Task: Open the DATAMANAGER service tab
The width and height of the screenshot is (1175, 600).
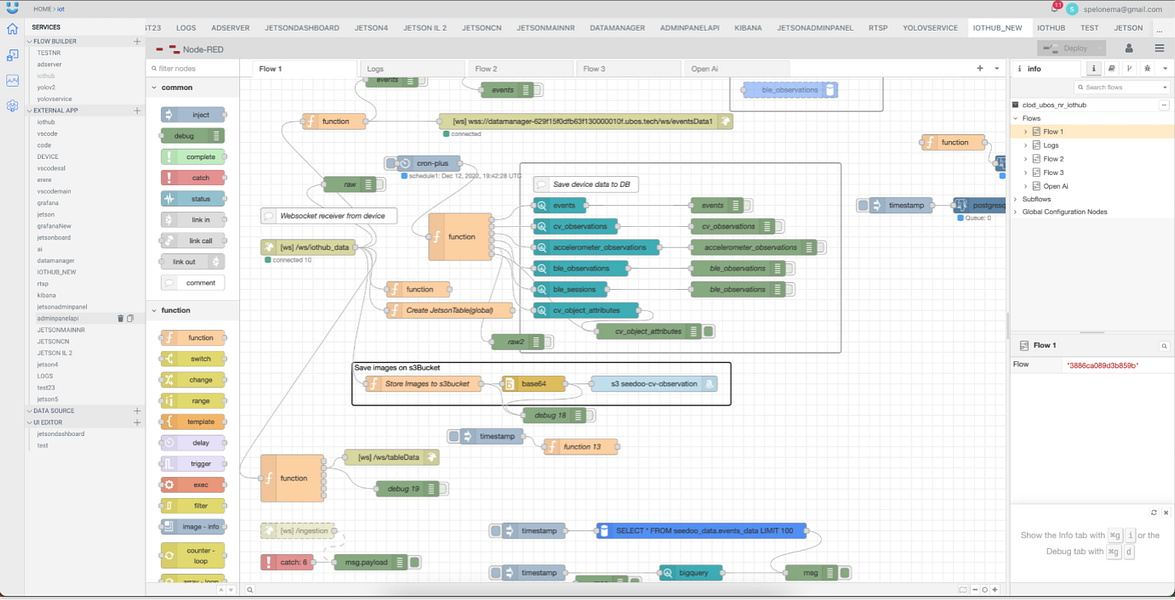Action: (x=617, y=28)
